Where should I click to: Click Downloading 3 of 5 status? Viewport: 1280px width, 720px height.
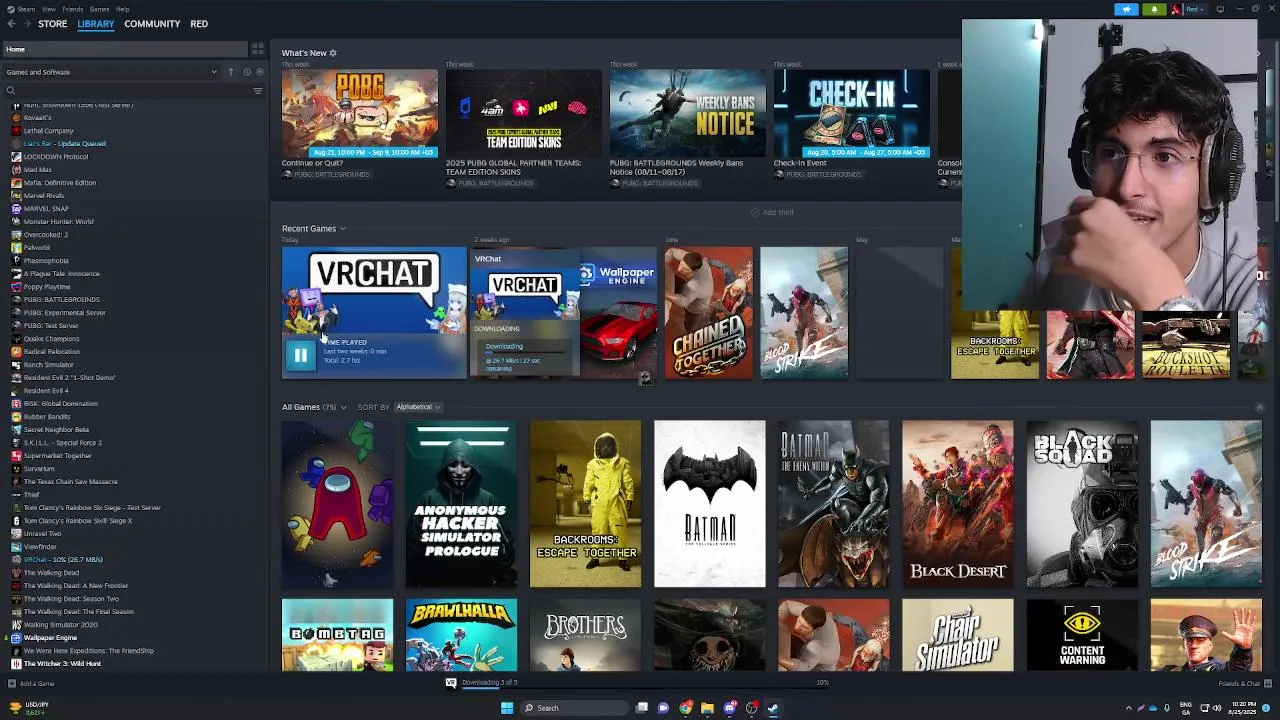490,683
